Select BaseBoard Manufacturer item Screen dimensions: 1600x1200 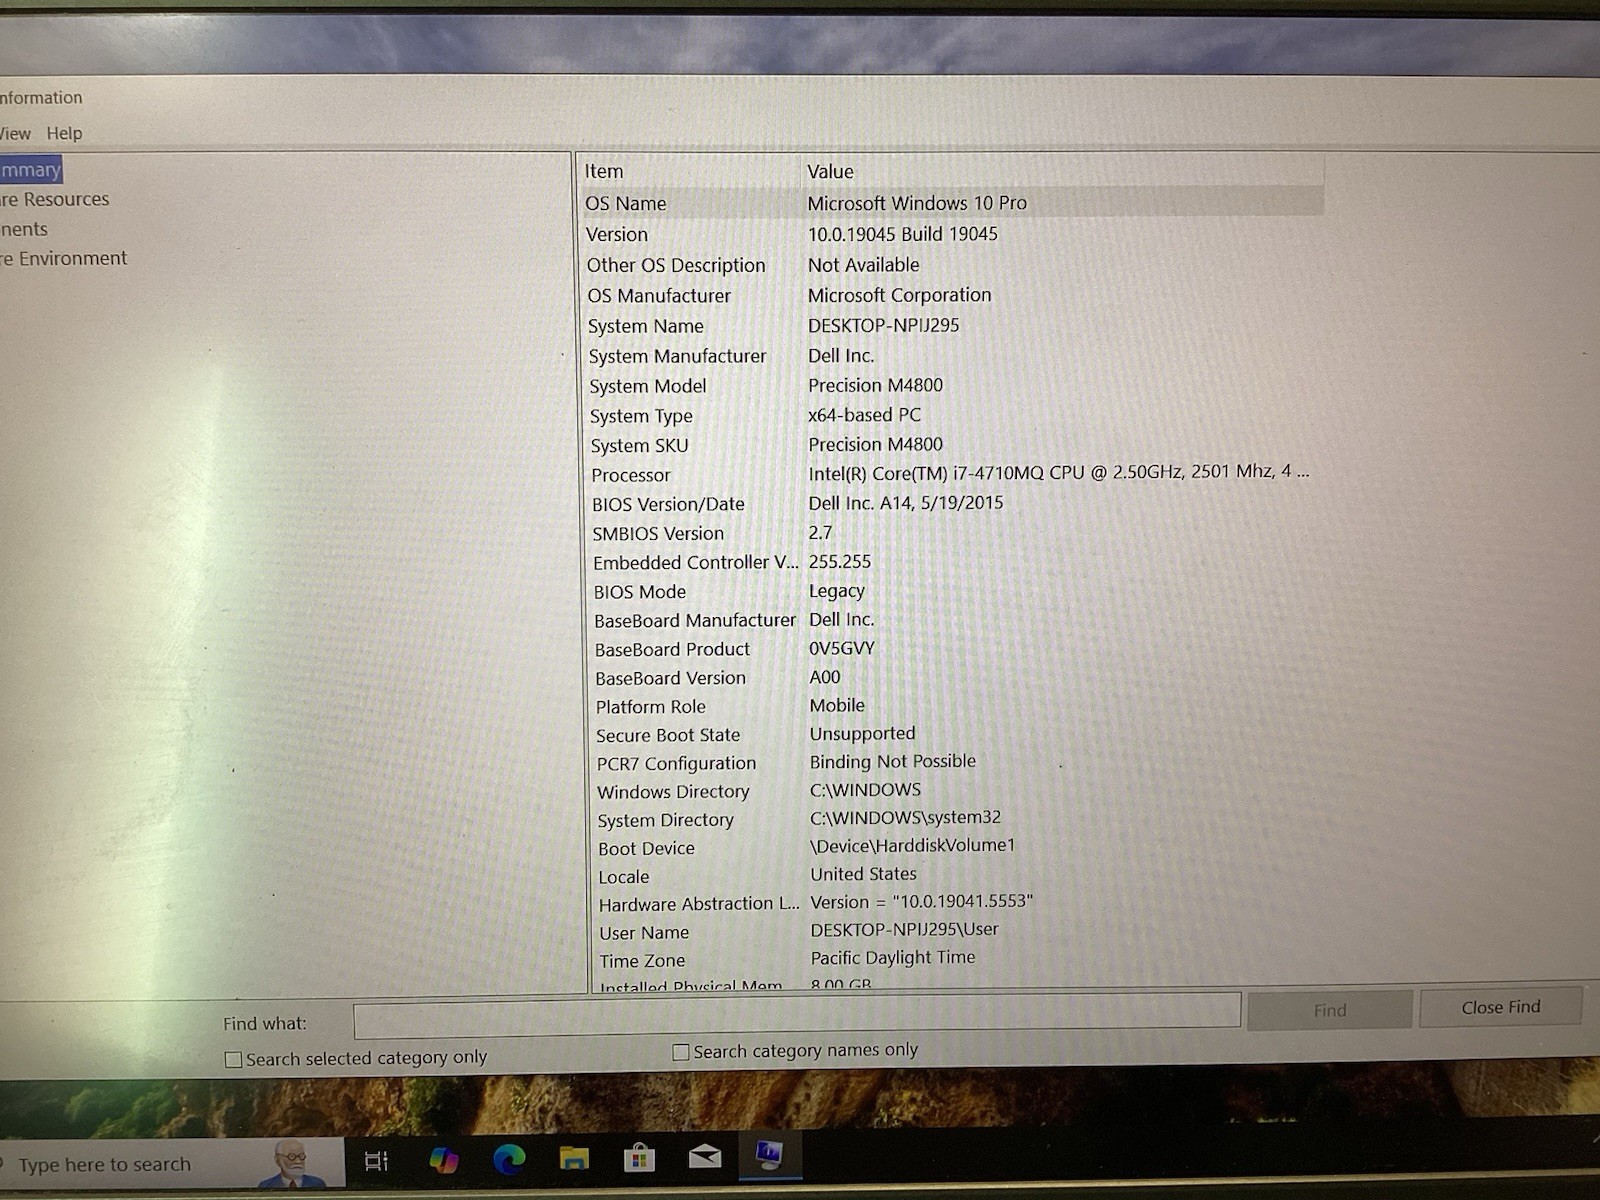[x=695, y=621]
